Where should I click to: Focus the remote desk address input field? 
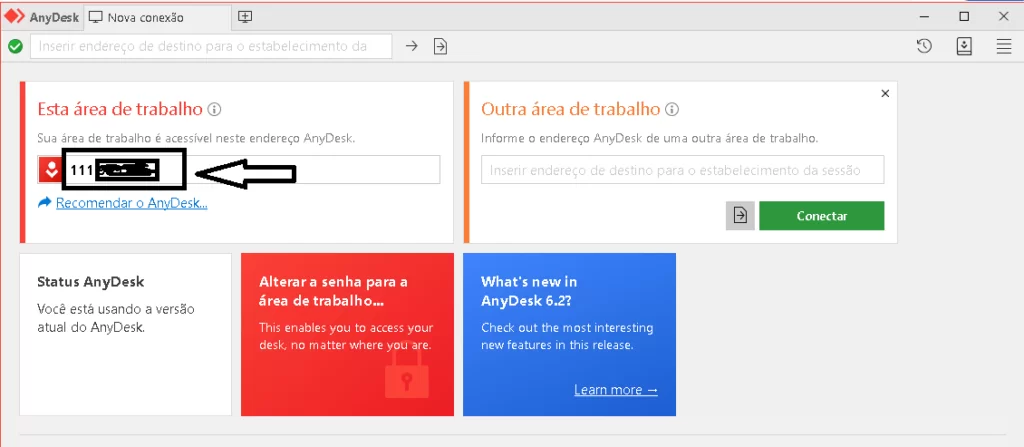coord(682,170)
